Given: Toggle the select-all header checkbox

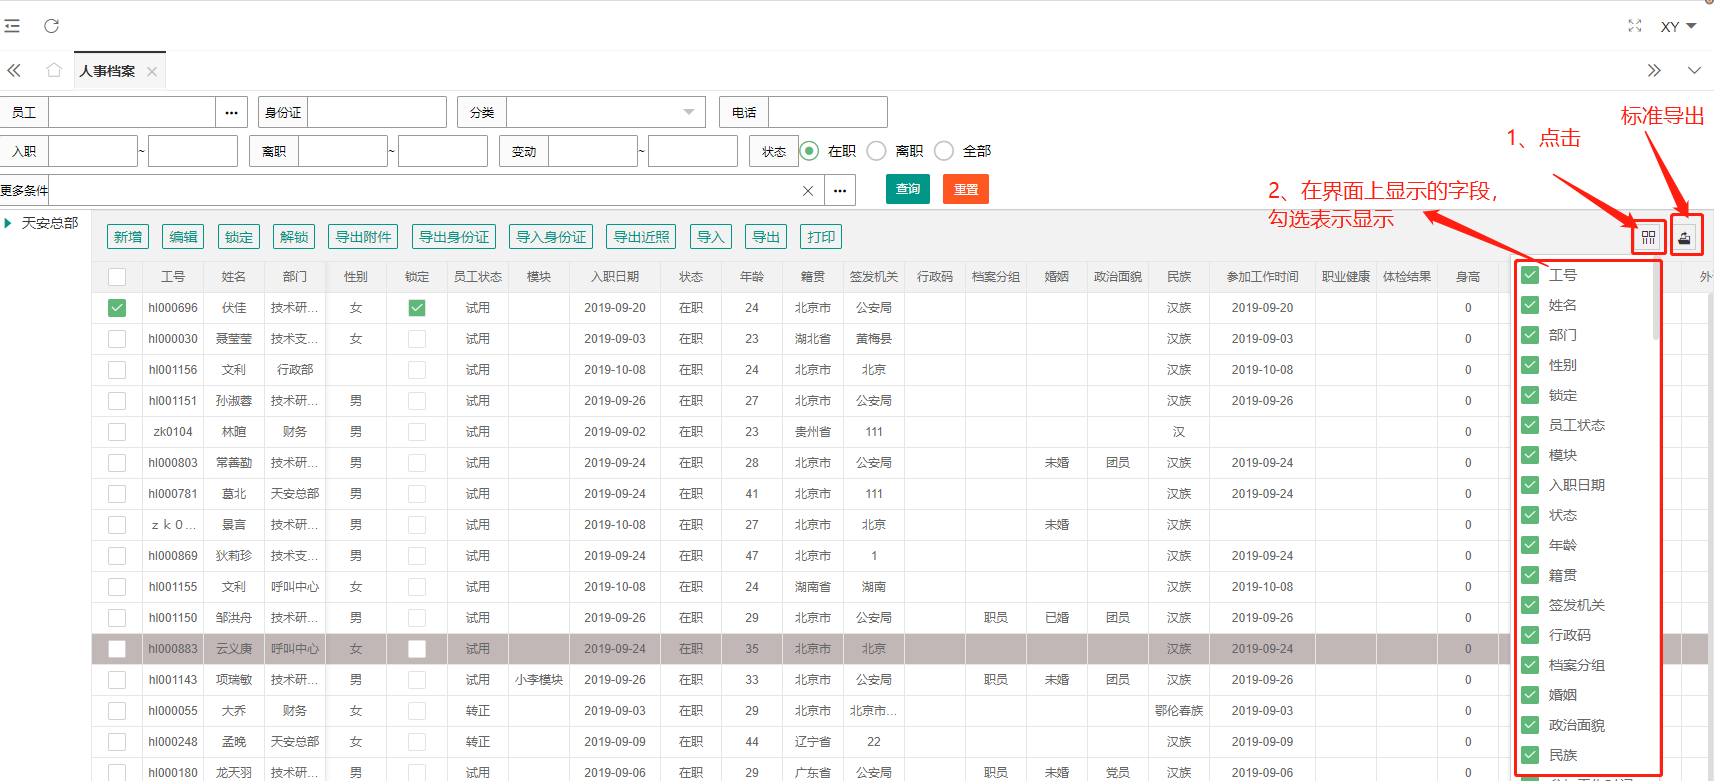Looking at the screenshot, I should click(x=117, y=277).
